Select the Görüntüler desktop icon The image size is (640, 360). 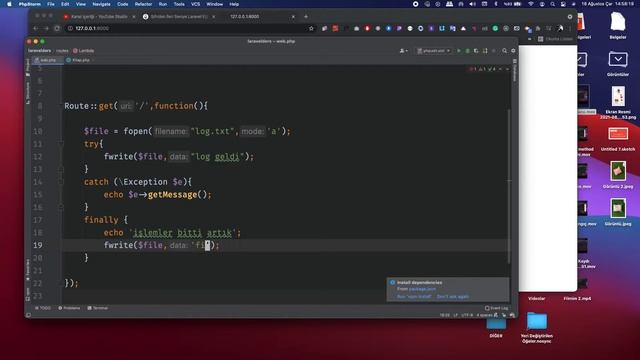click(618, 63)
